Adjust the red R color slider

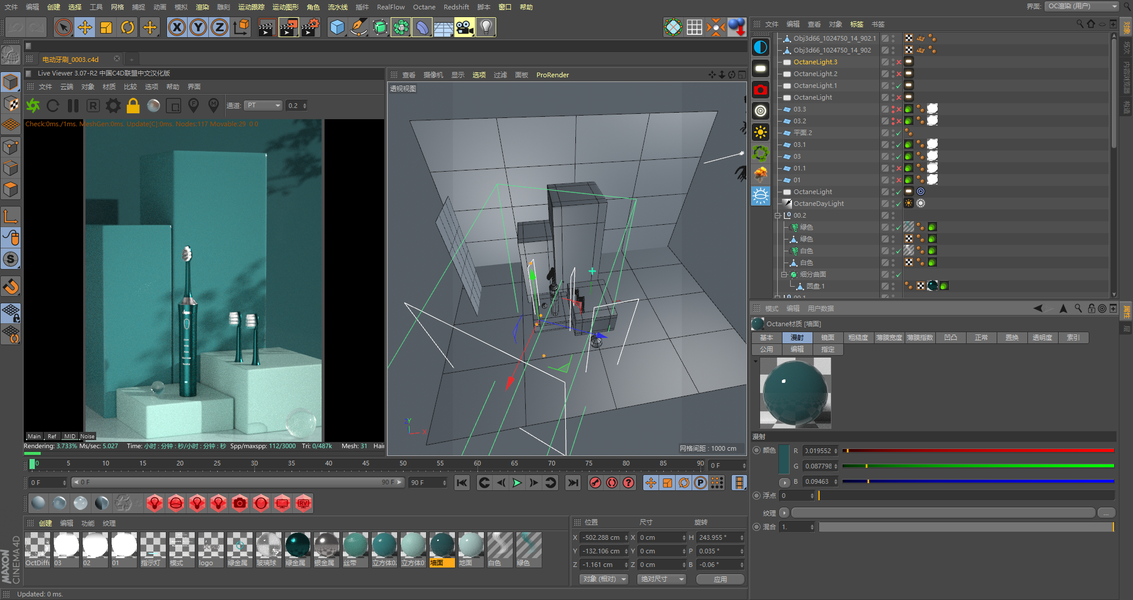point(978,450)
